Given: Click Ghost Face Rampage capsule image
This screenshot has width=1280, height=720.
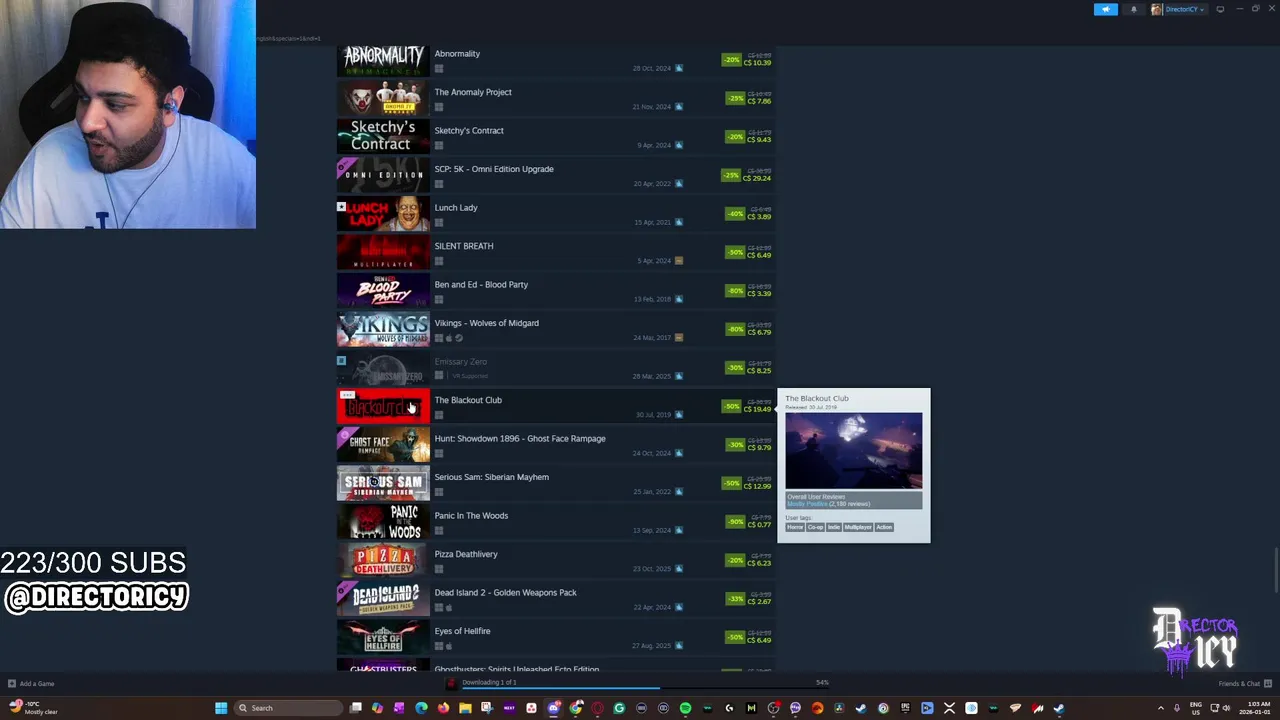Looking at the screenshot, I should click(x=383, y=445).
